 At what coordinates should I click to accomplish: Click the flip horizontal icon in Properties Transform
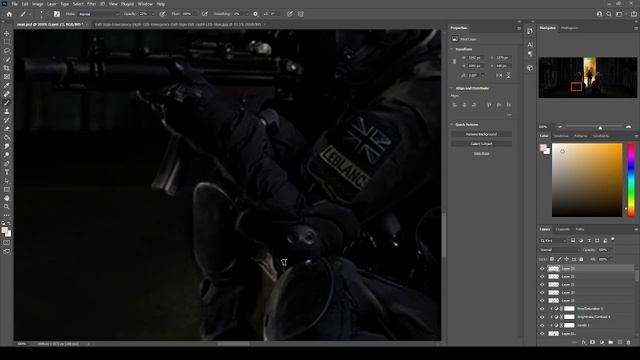point(499,76)
